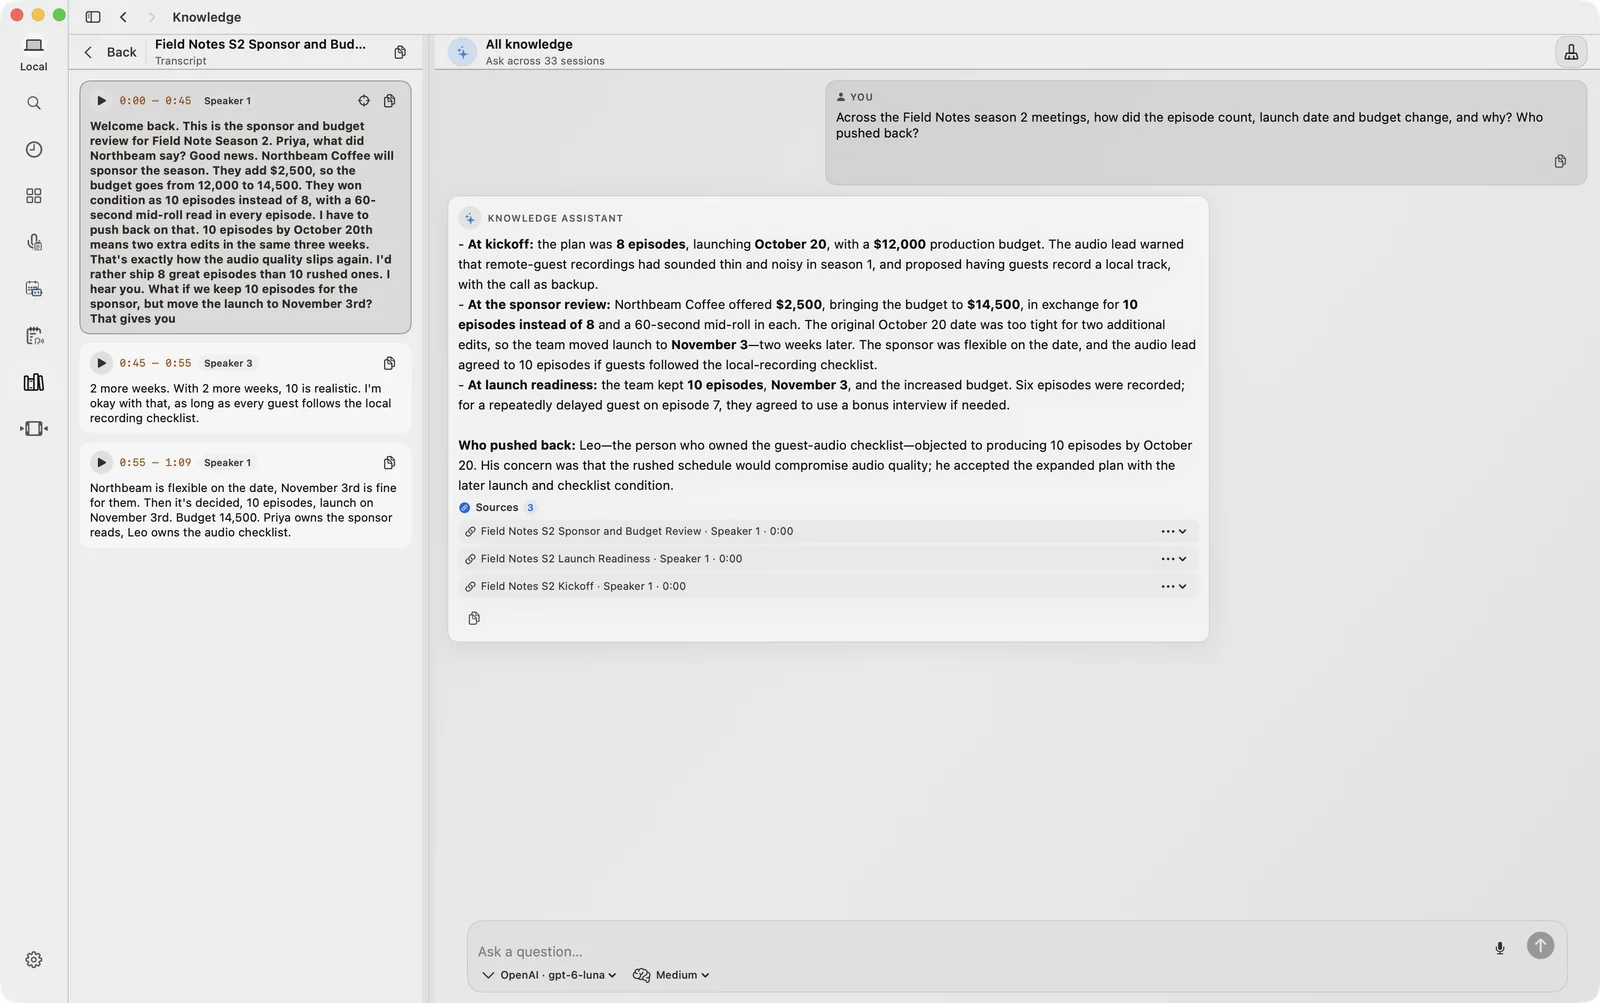Play the 0:45 – 0:55 segment
The width and height of the screenshot is (1600, 1003).
(x=101, y=363)
